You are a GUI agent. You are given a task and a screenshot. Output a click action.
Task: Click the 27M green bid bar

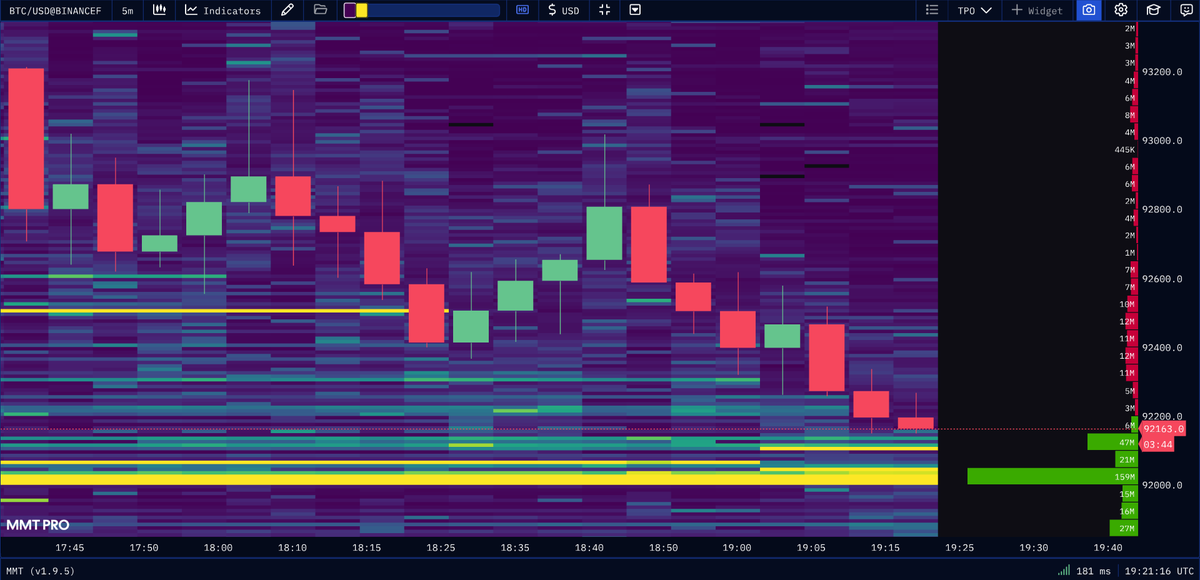[1124, 528]
